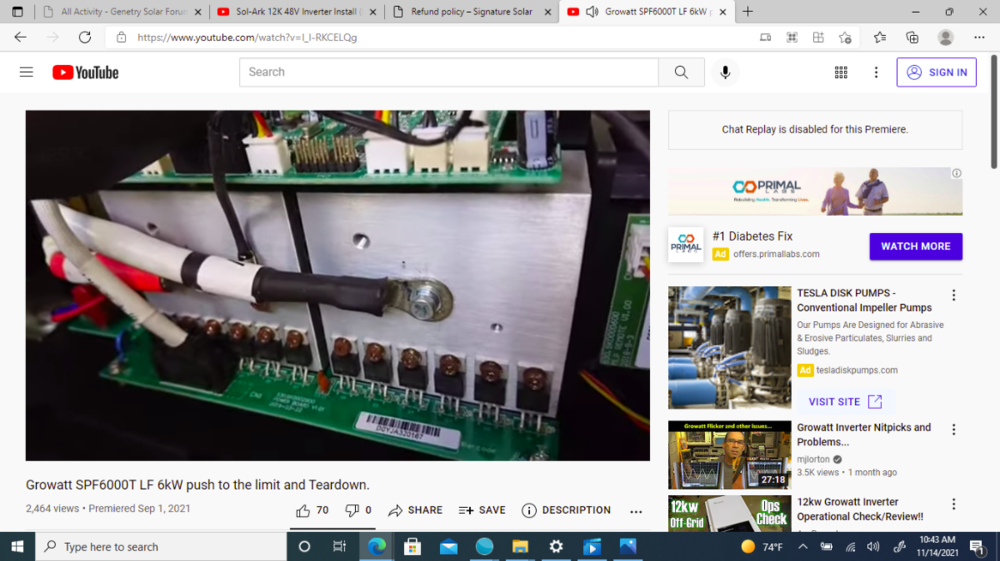This screenshot has height=561, width=1000.
Task: Open a new browser tab
Action: point(747,11)
